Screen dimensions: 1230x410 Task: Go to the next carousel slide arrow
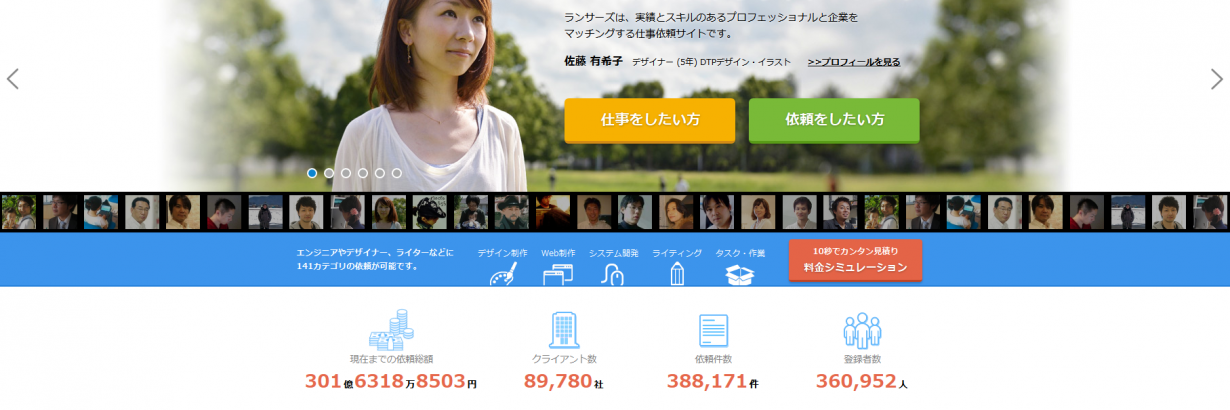(1216, 79)
